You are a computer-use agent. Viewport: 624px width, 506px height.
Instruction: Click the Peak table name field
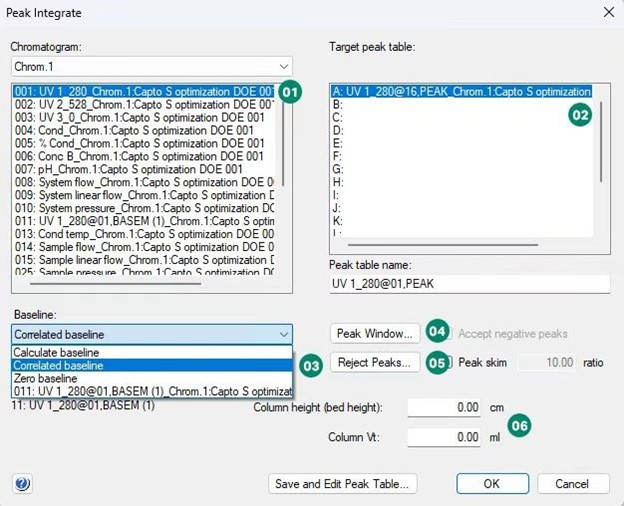point(468,285)
